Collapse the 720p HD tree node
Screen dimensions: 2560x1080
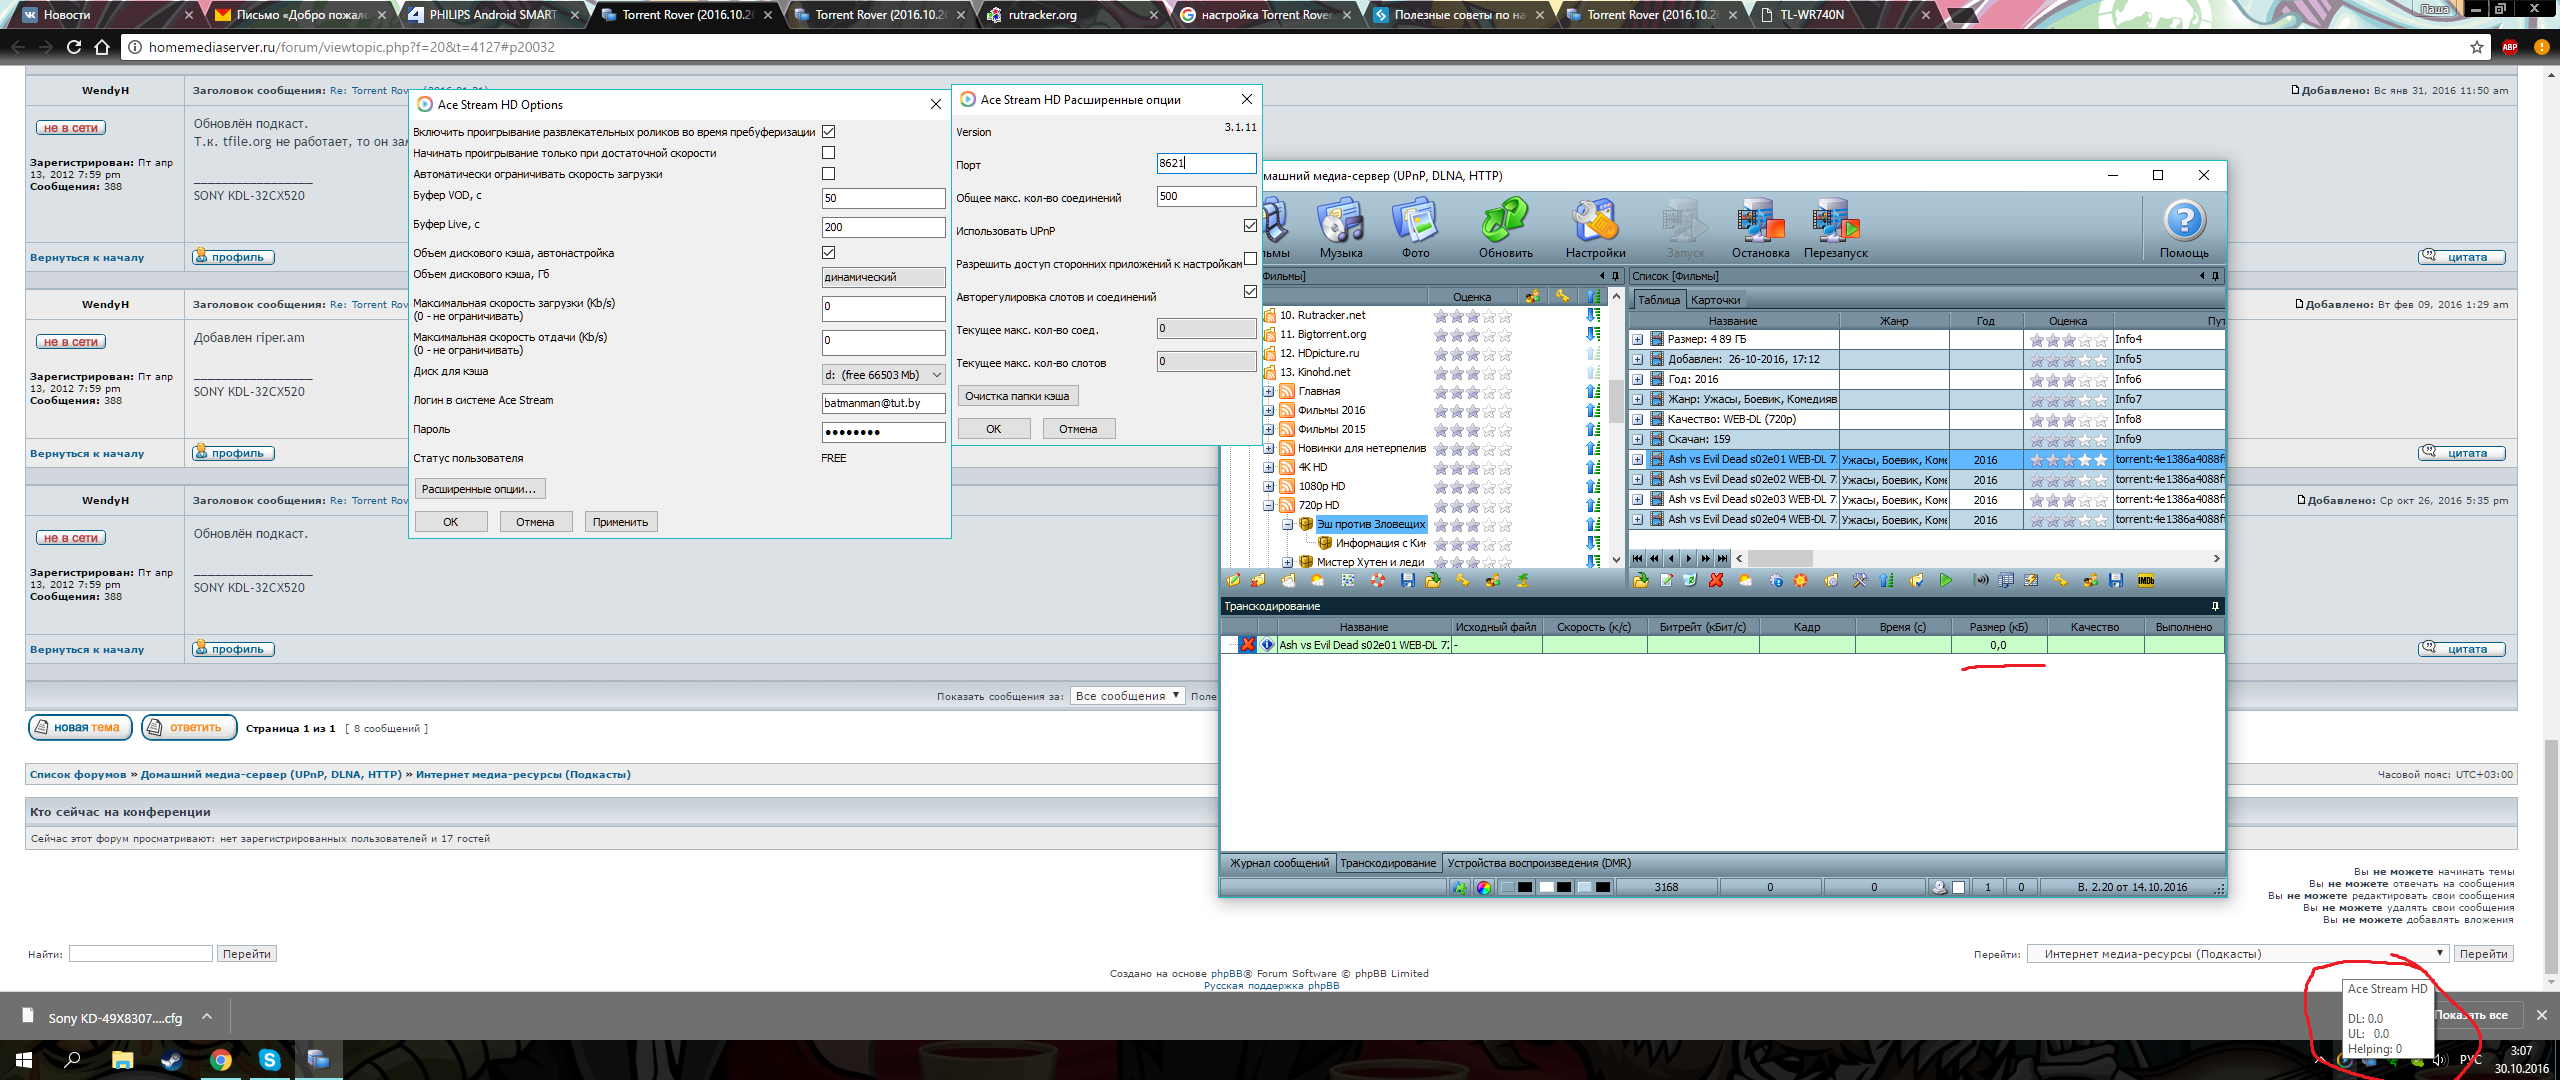[1269, 505]
